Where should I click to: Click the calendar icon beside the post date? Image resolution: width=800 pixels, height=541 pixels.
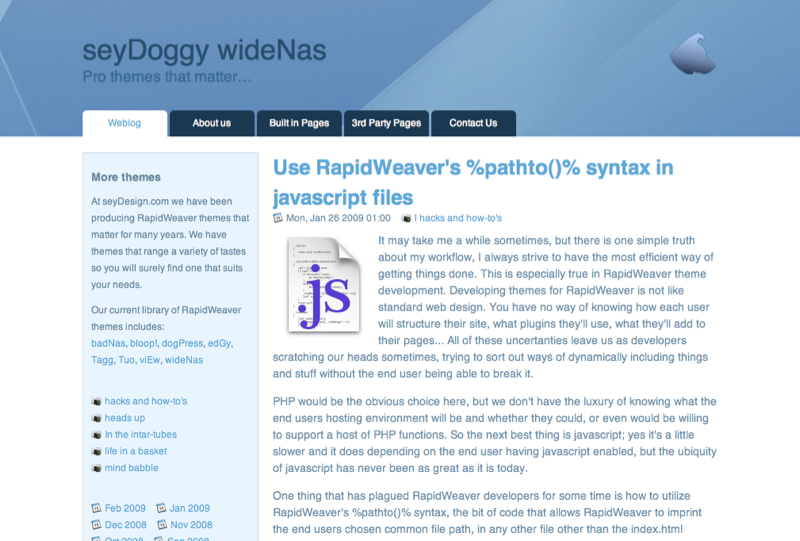tap(278, 218)
